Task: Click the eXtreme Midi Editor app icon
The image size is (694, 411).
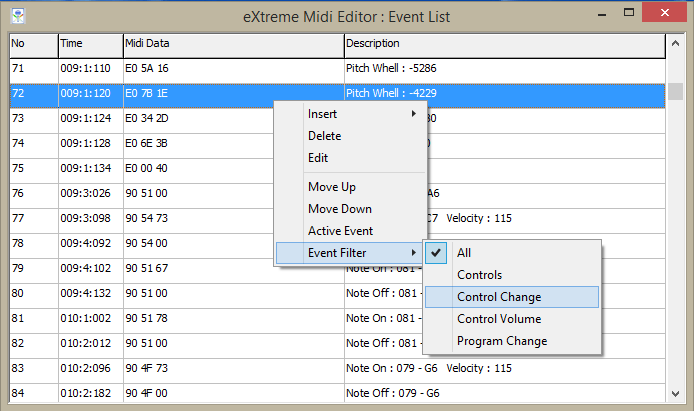Action: click(x=18, y=16)
